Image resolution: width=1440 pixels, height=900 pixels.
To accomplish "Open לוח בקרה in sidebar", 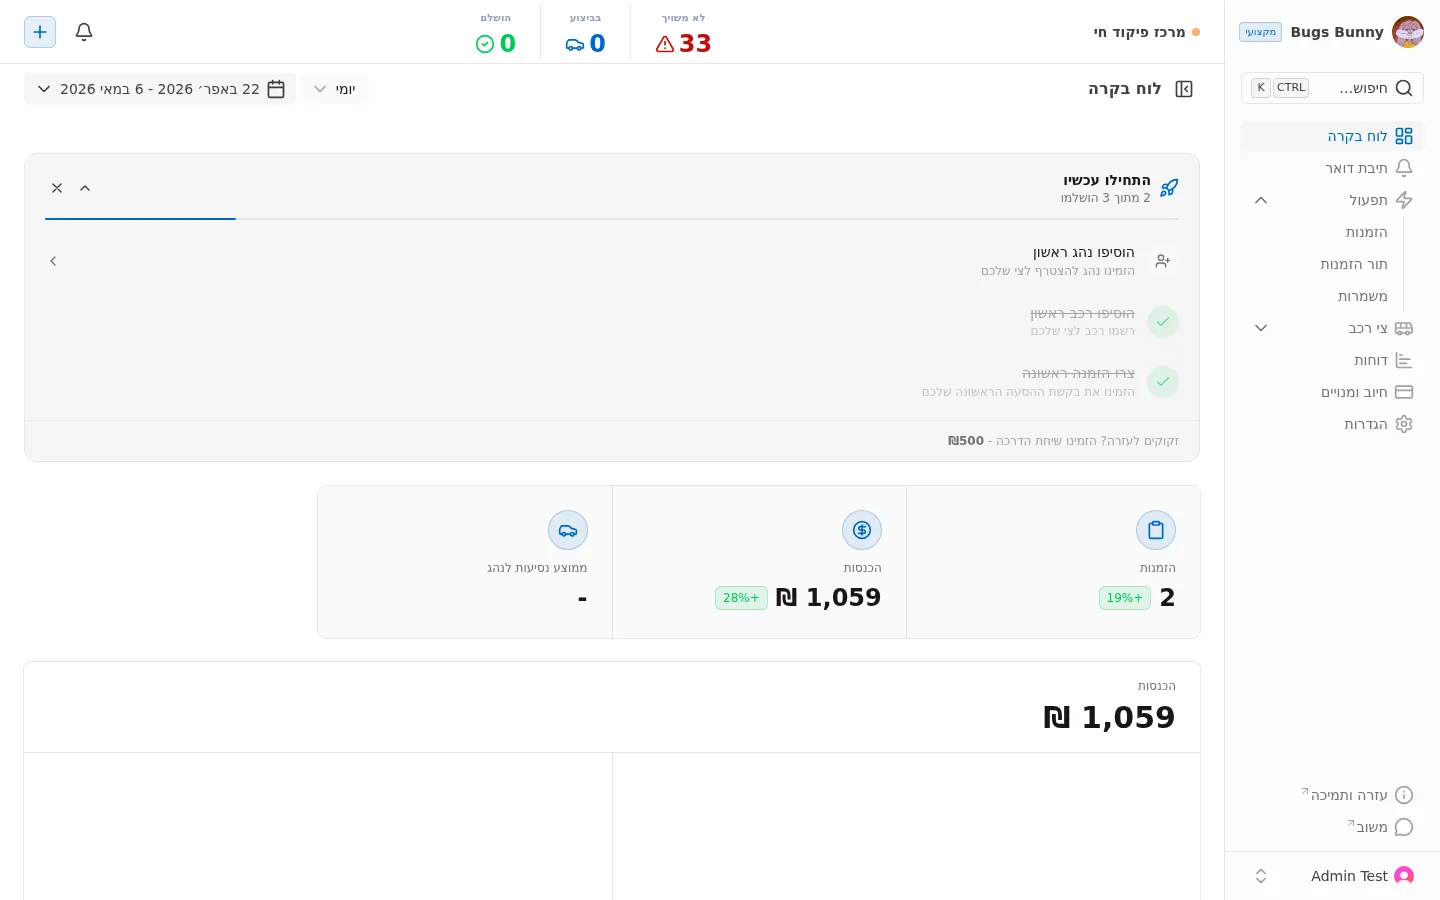I will (x=1332, y=136).
